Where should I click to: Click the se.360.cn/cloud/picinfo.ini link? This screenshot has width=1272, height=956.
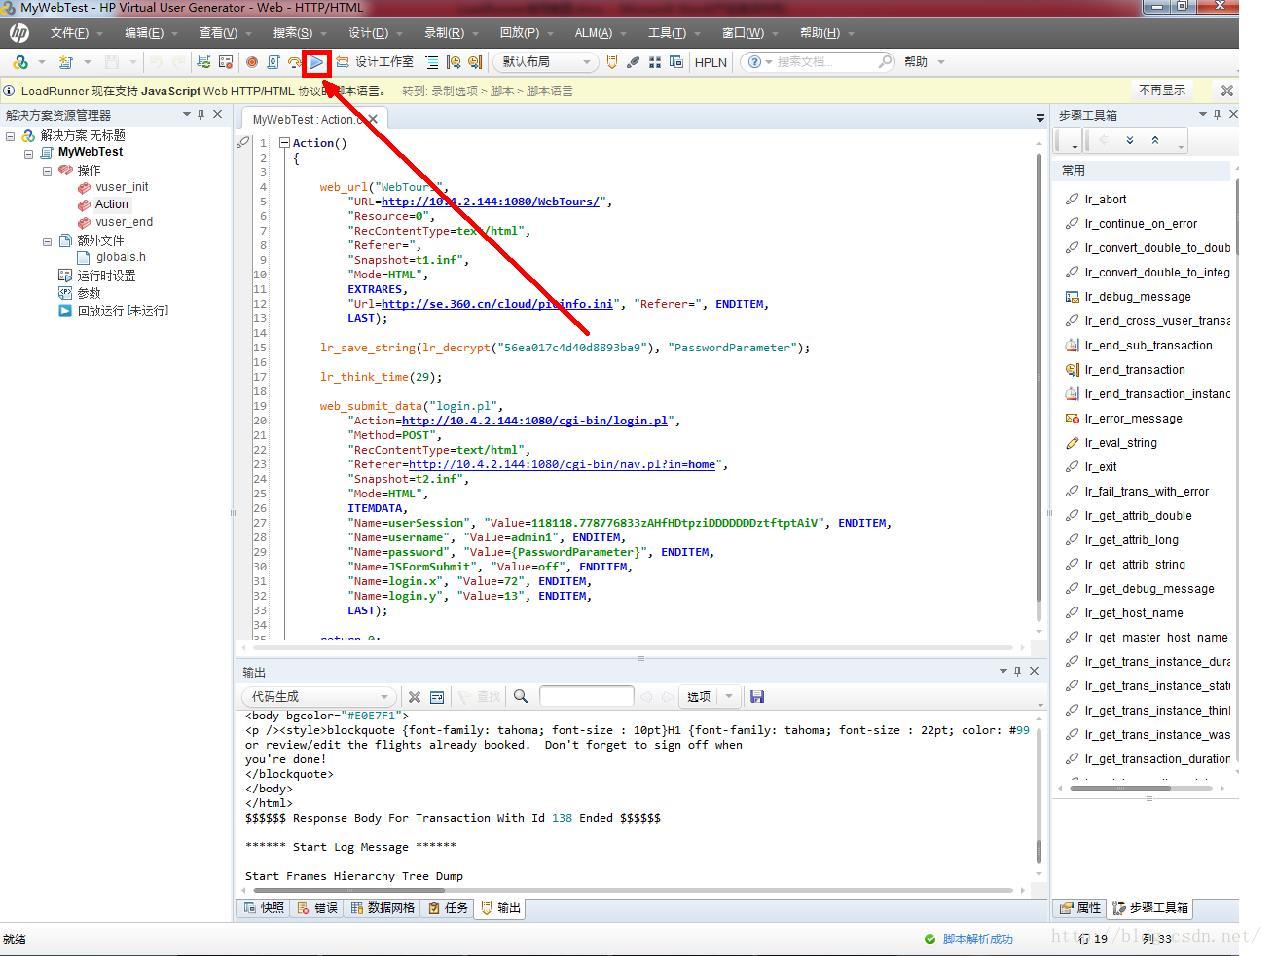click(x=497, y=304)
